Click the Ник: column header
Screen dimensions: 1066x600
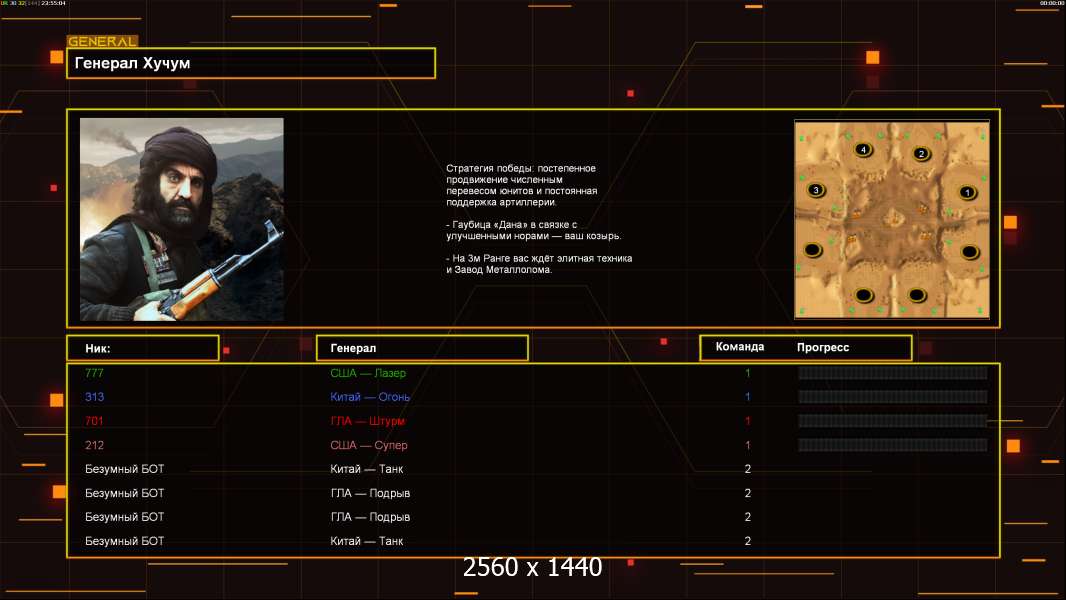(142, 348)
